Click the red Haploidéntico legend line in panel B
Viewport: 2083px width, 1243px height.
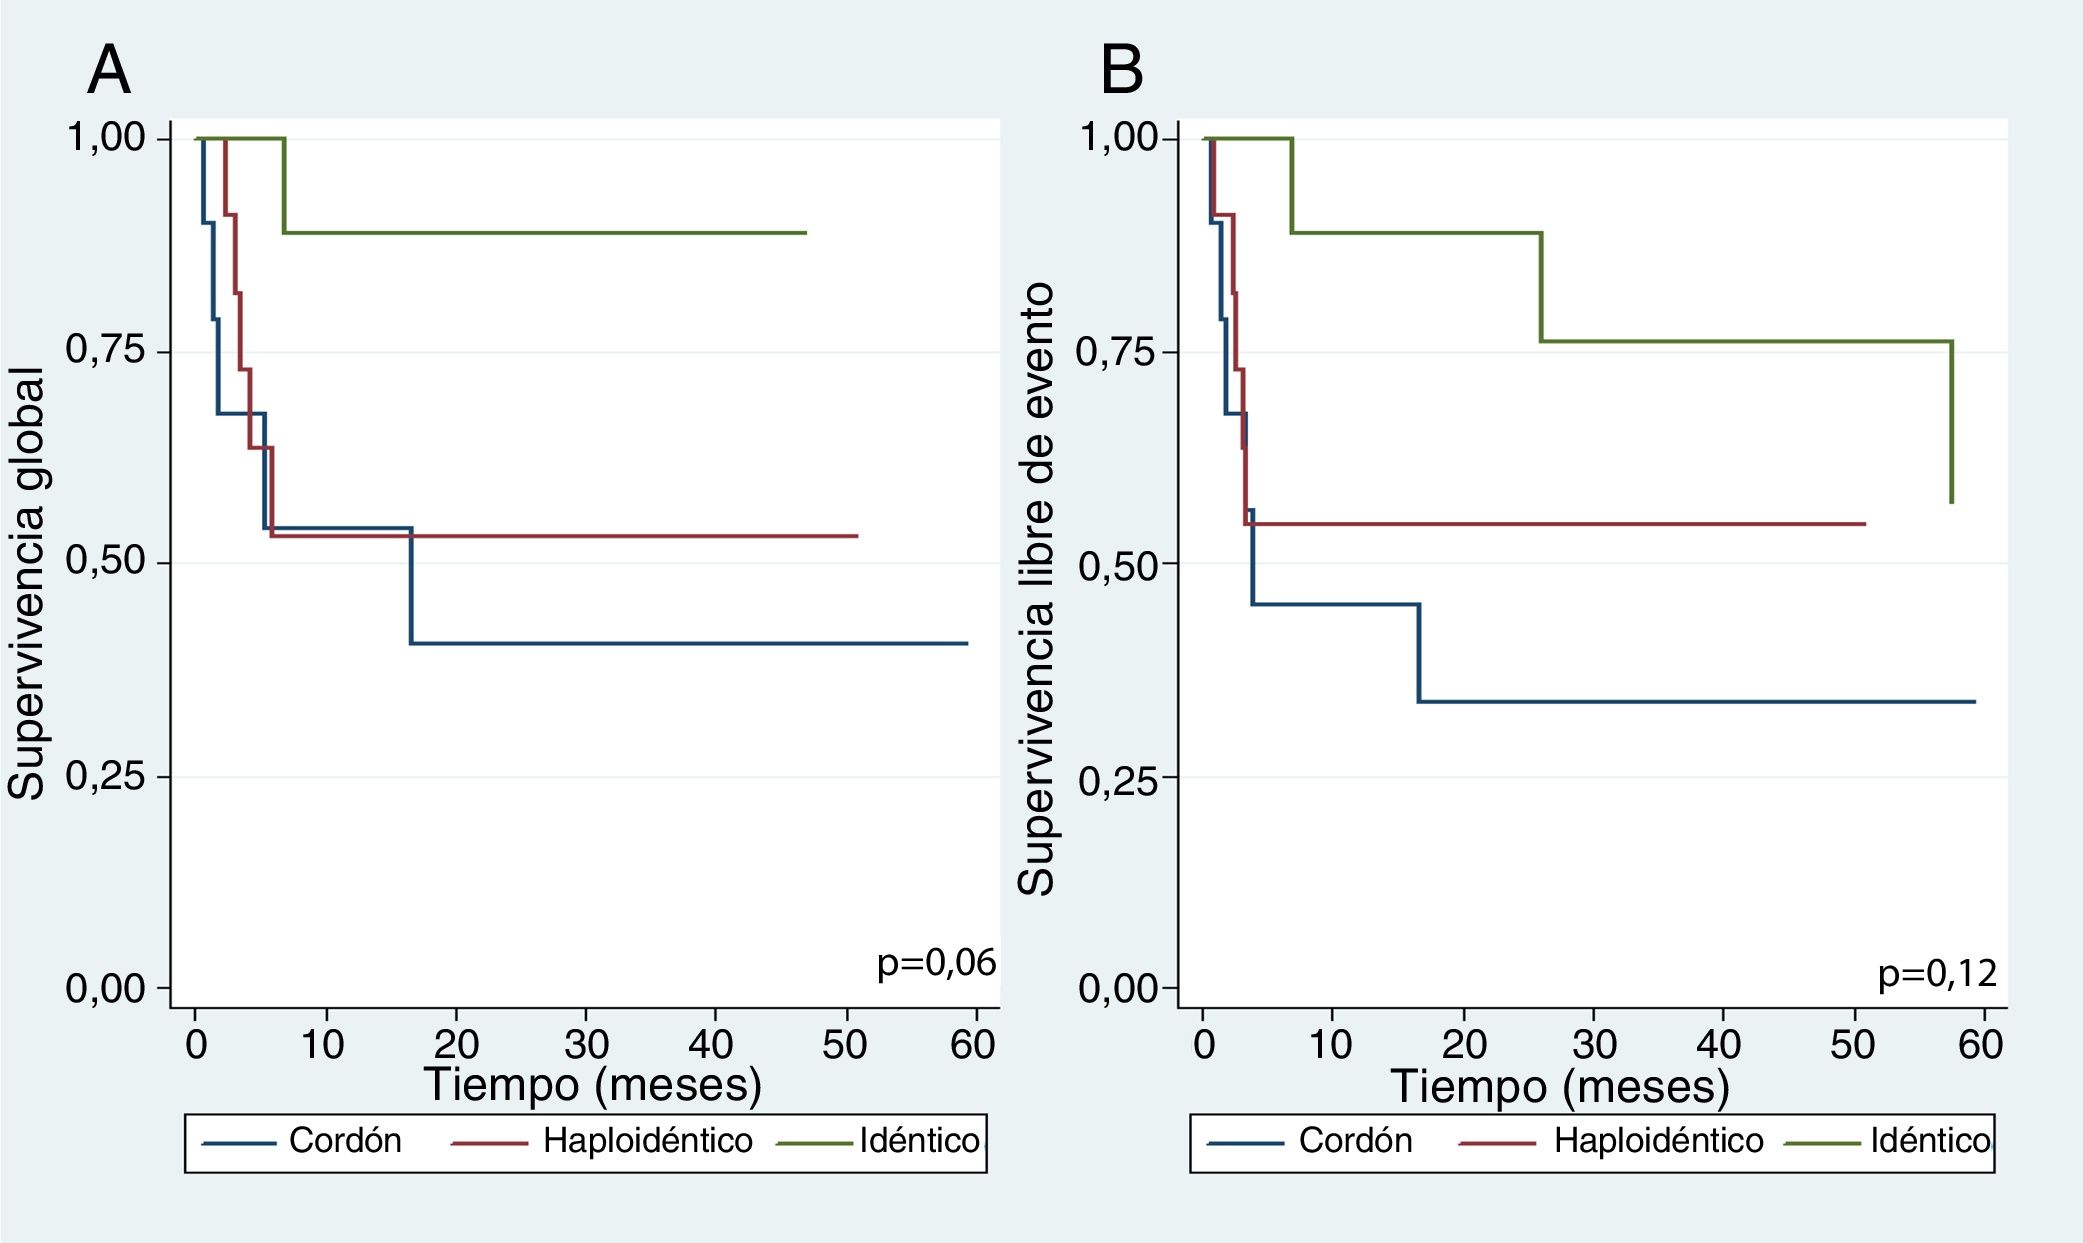pyautogui.click(x=1497, y=1143)
